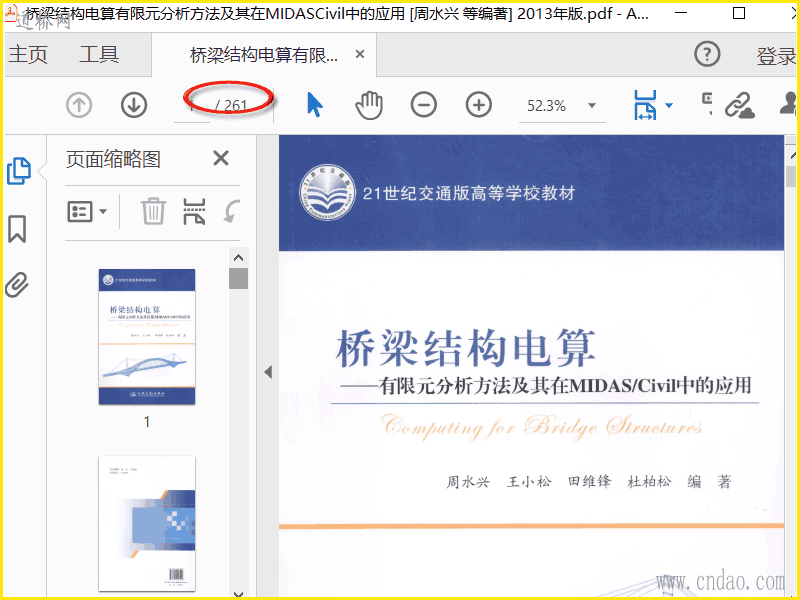Screen dimensions: 800x600
Task: Click the thumbnail panel scroll down arrow
Action: (x=238, y=594)
